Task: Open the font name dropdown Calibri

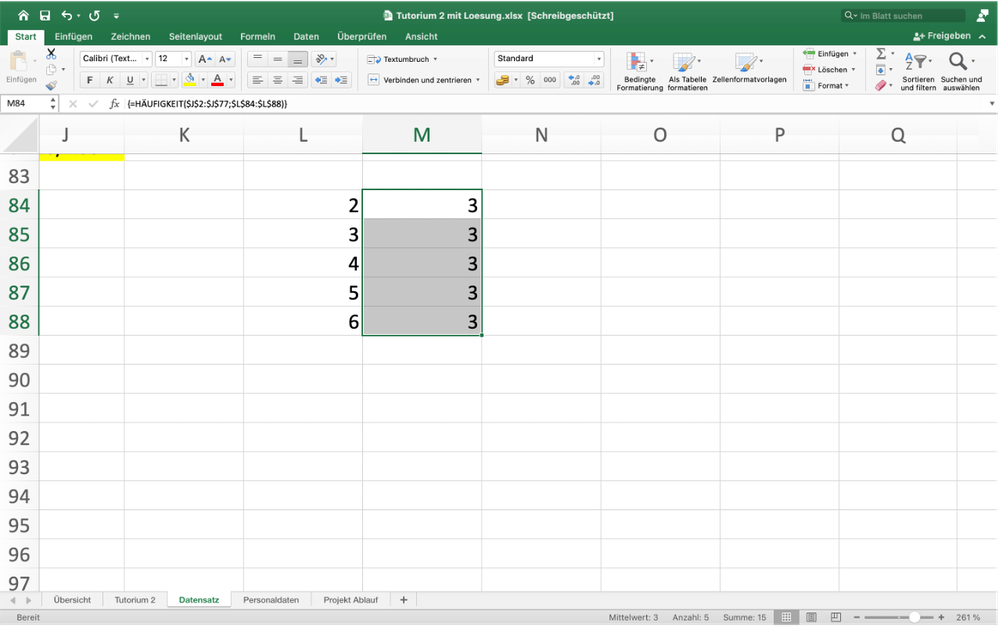Action: (x=147, y=59)
